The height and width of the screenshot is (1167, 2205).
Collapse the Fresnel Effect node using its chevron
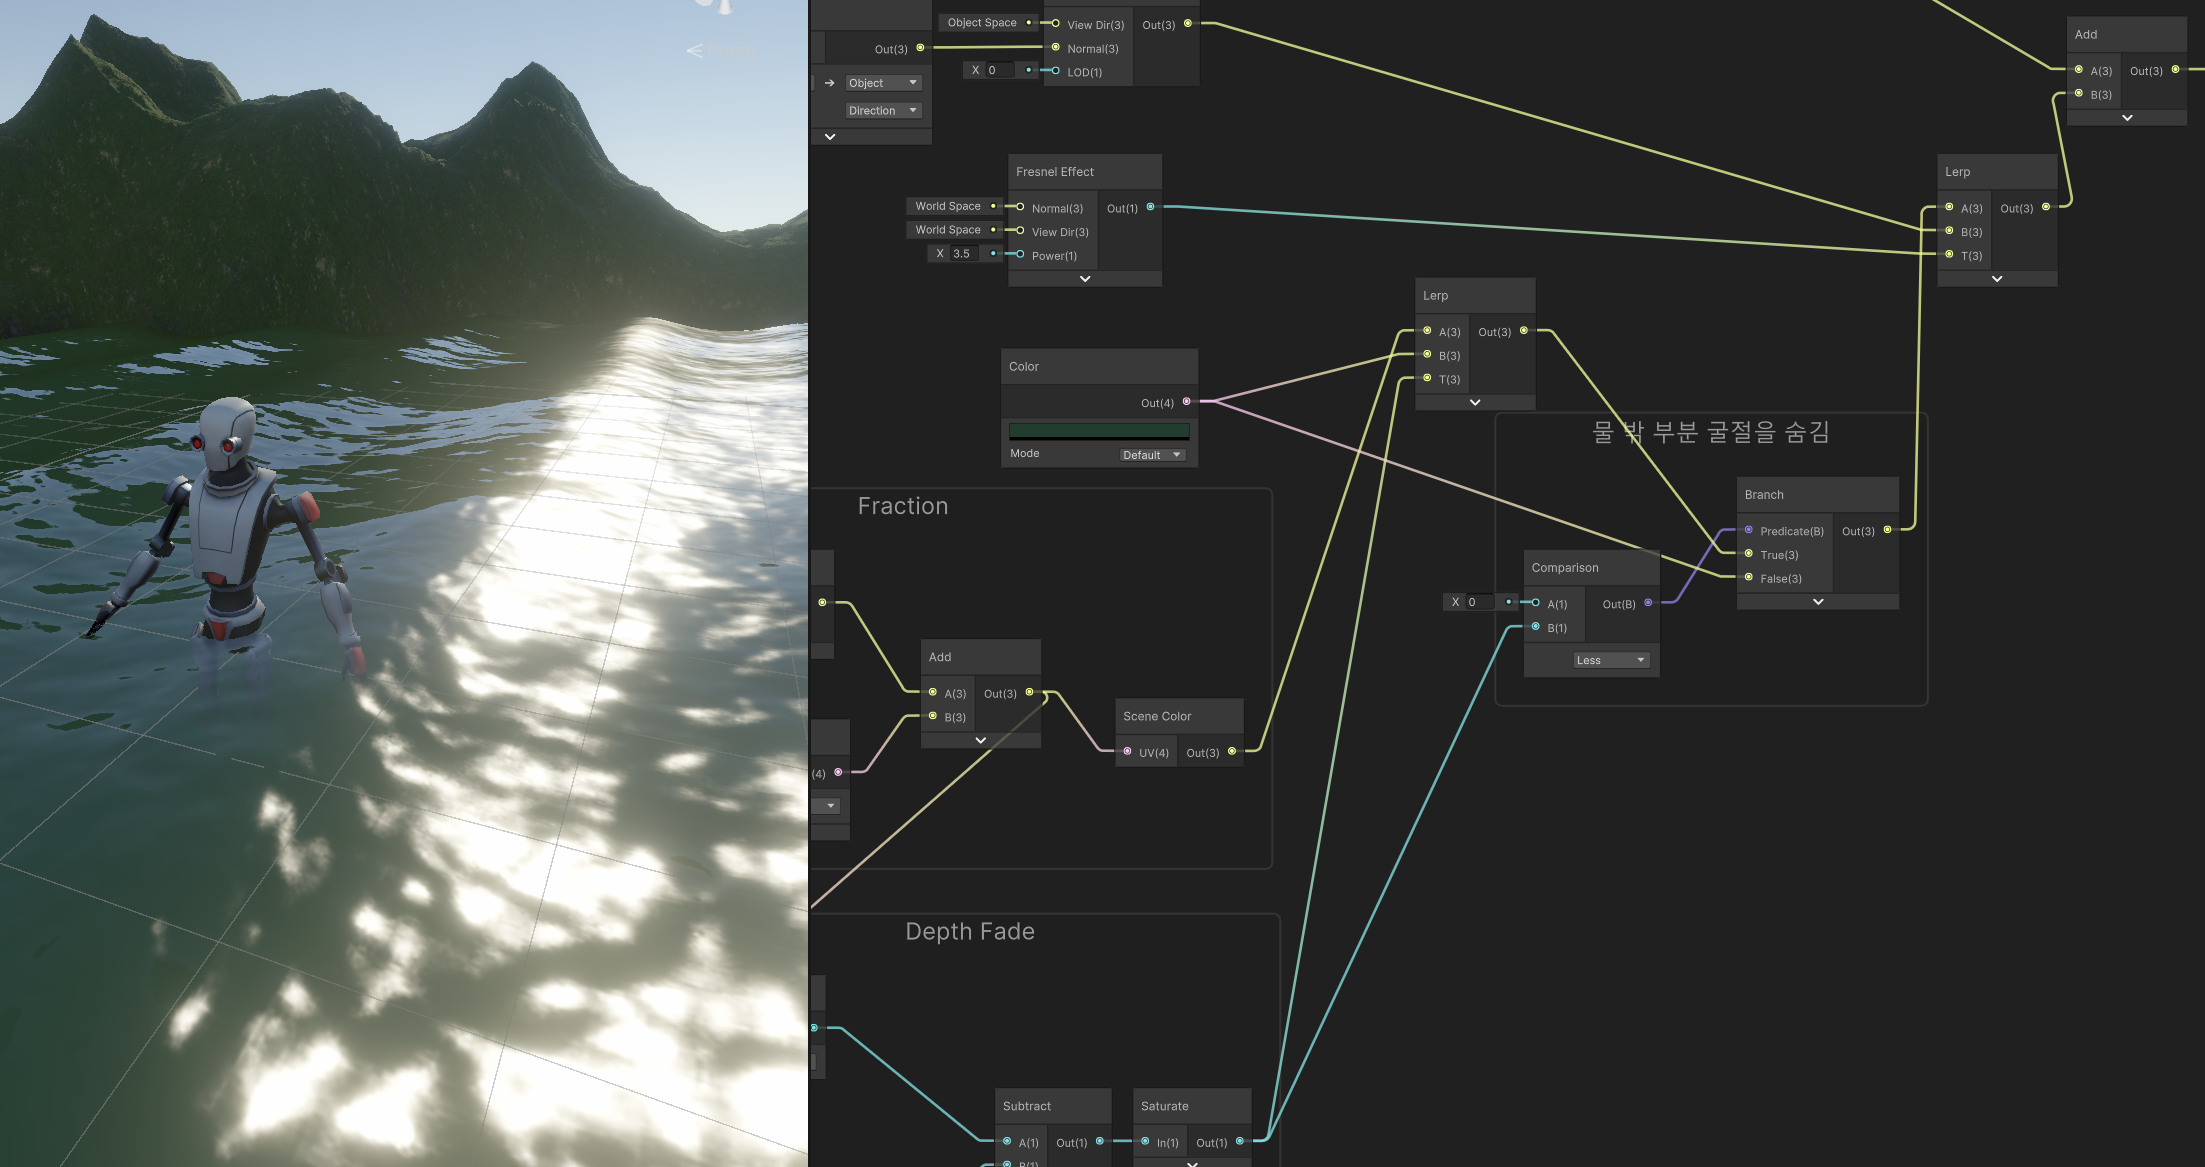[1085, 279]
